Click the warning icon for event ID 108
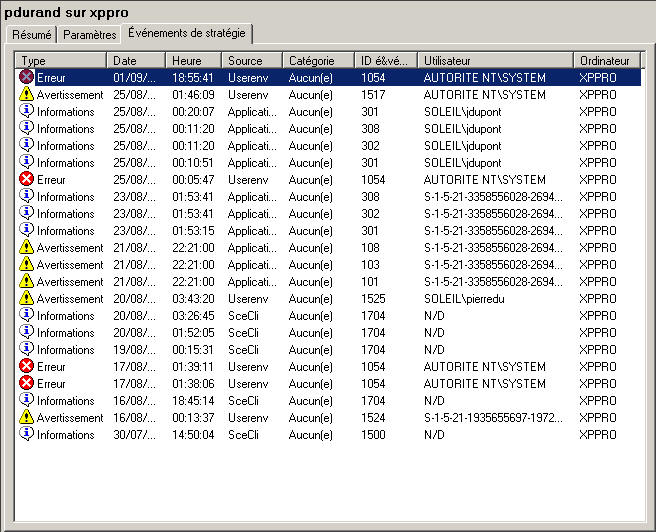 (x=27, y=247)
